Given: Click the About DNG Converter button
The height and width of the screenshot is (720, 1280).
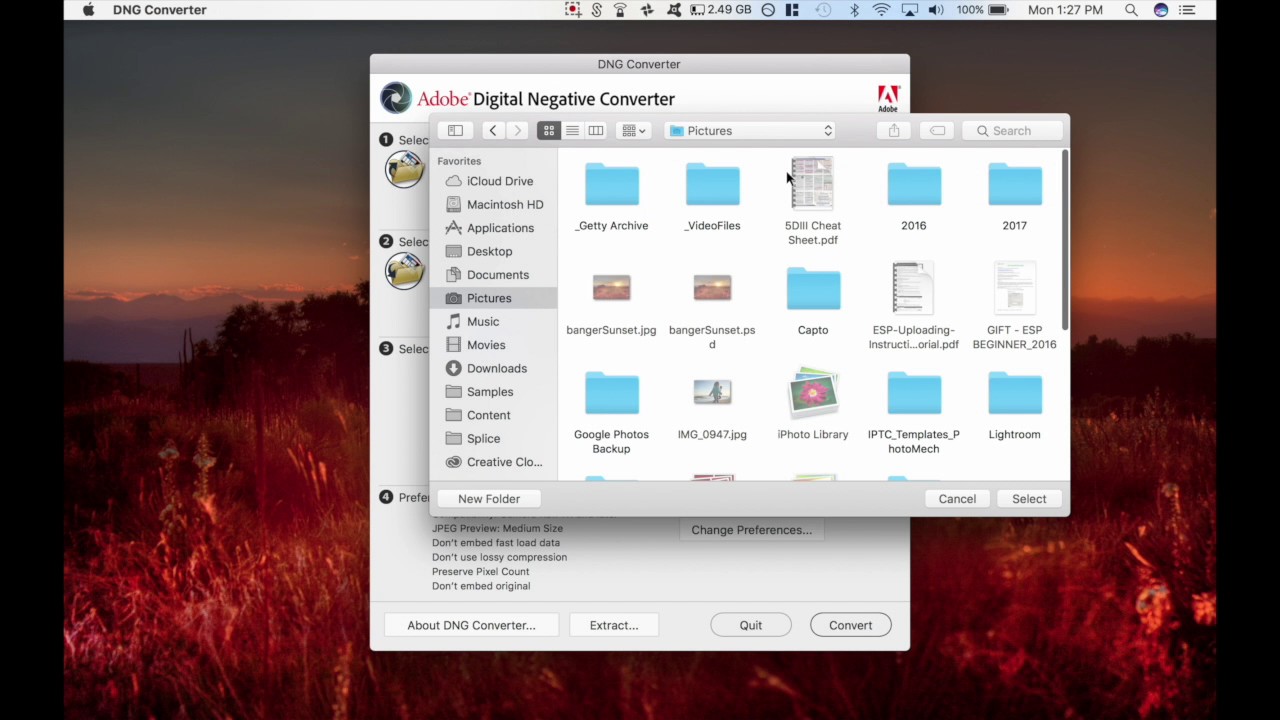Looking at the screenshot, I should [471, 625].
